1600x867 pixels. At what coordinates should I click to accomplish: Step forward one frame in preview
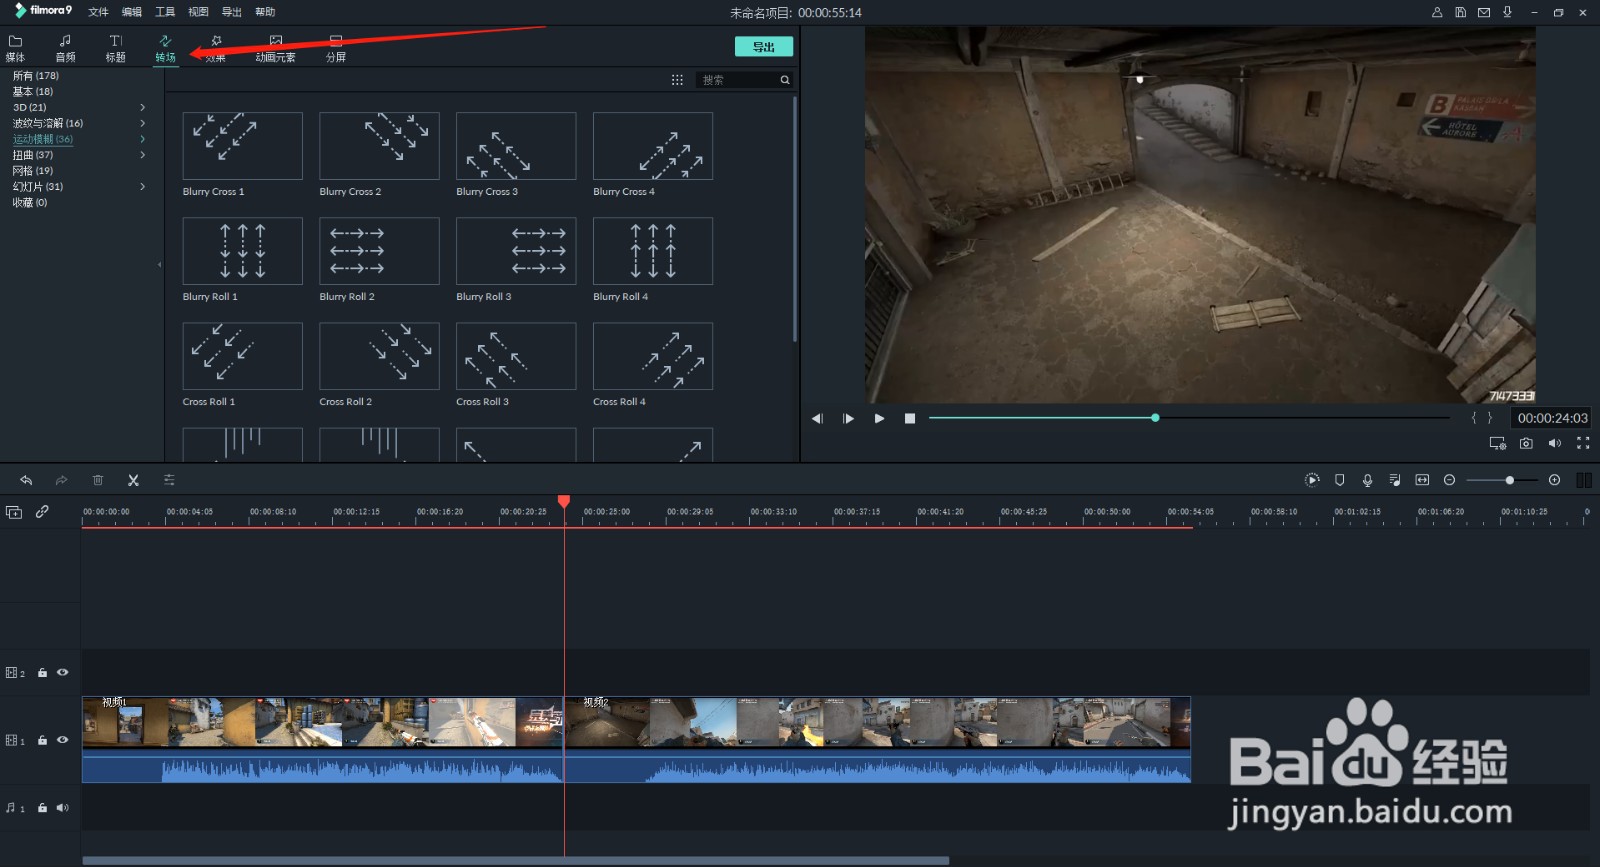coord(848,419)
